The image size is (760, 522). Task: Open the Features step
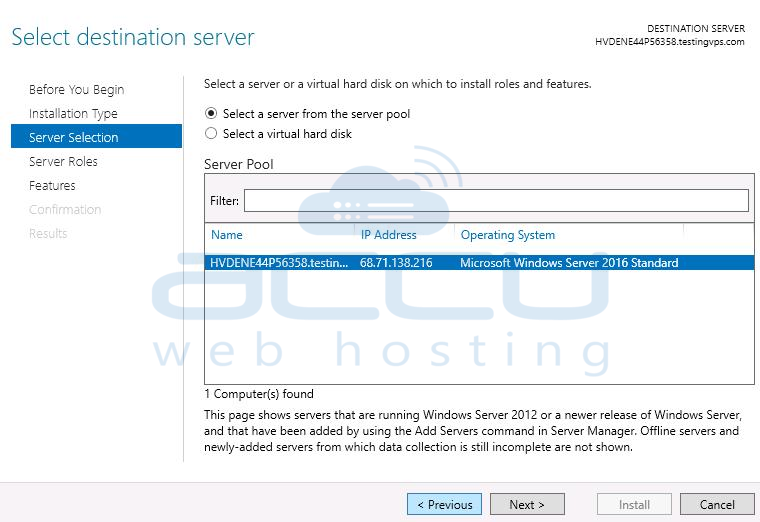pyautogui.click(x=52, y=186)
